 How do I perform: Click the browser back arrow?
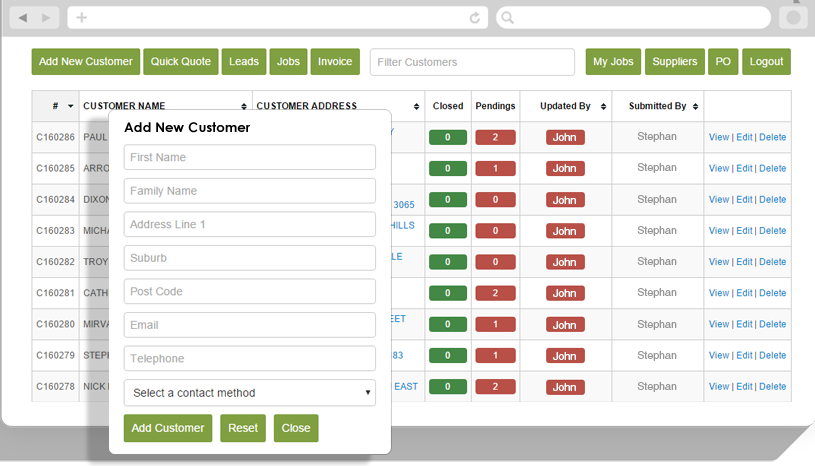(x=22, y=18)
